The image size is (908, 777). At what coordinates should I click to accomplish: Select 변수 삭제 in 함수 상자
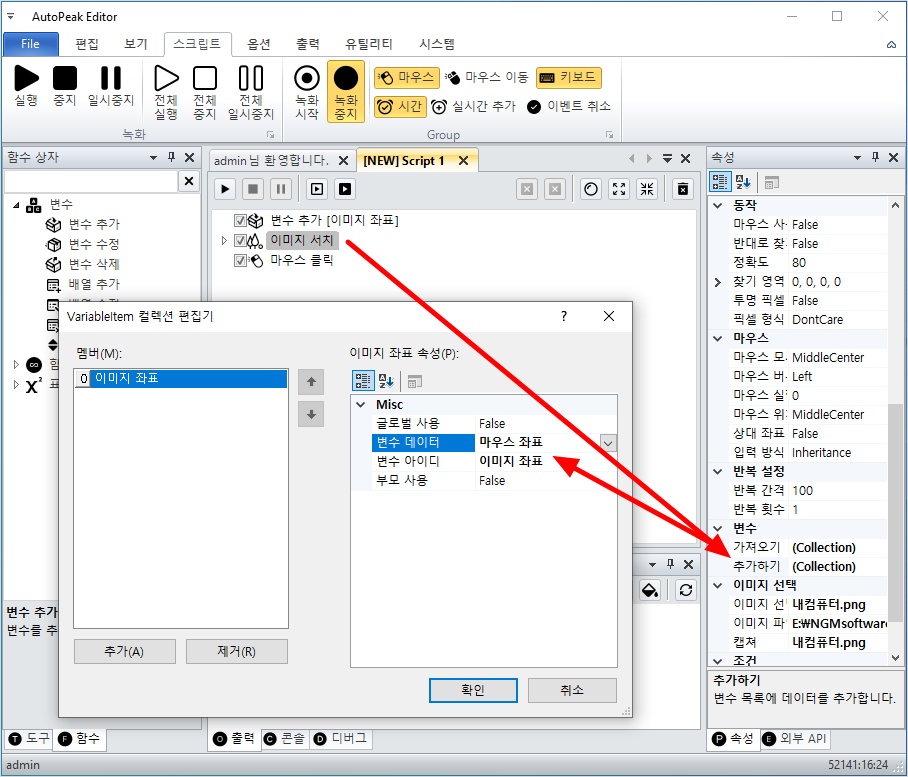pos(93,264)
